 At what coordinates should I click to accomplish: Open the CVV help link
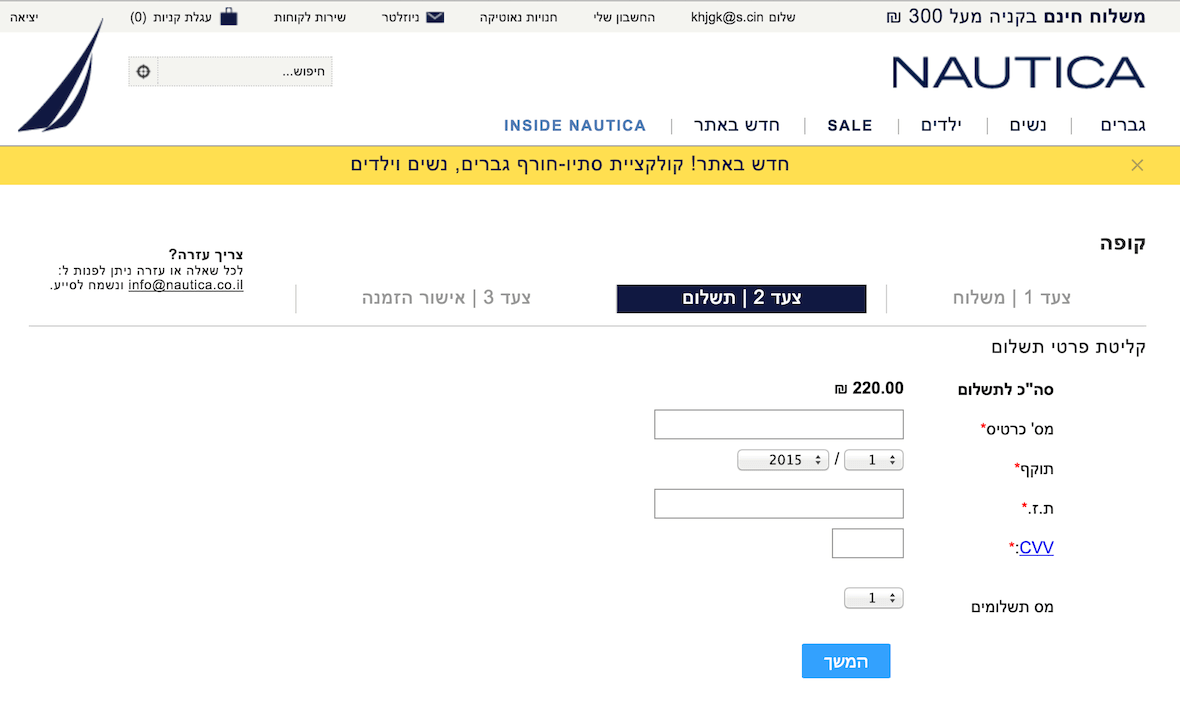coord(1035,548)
